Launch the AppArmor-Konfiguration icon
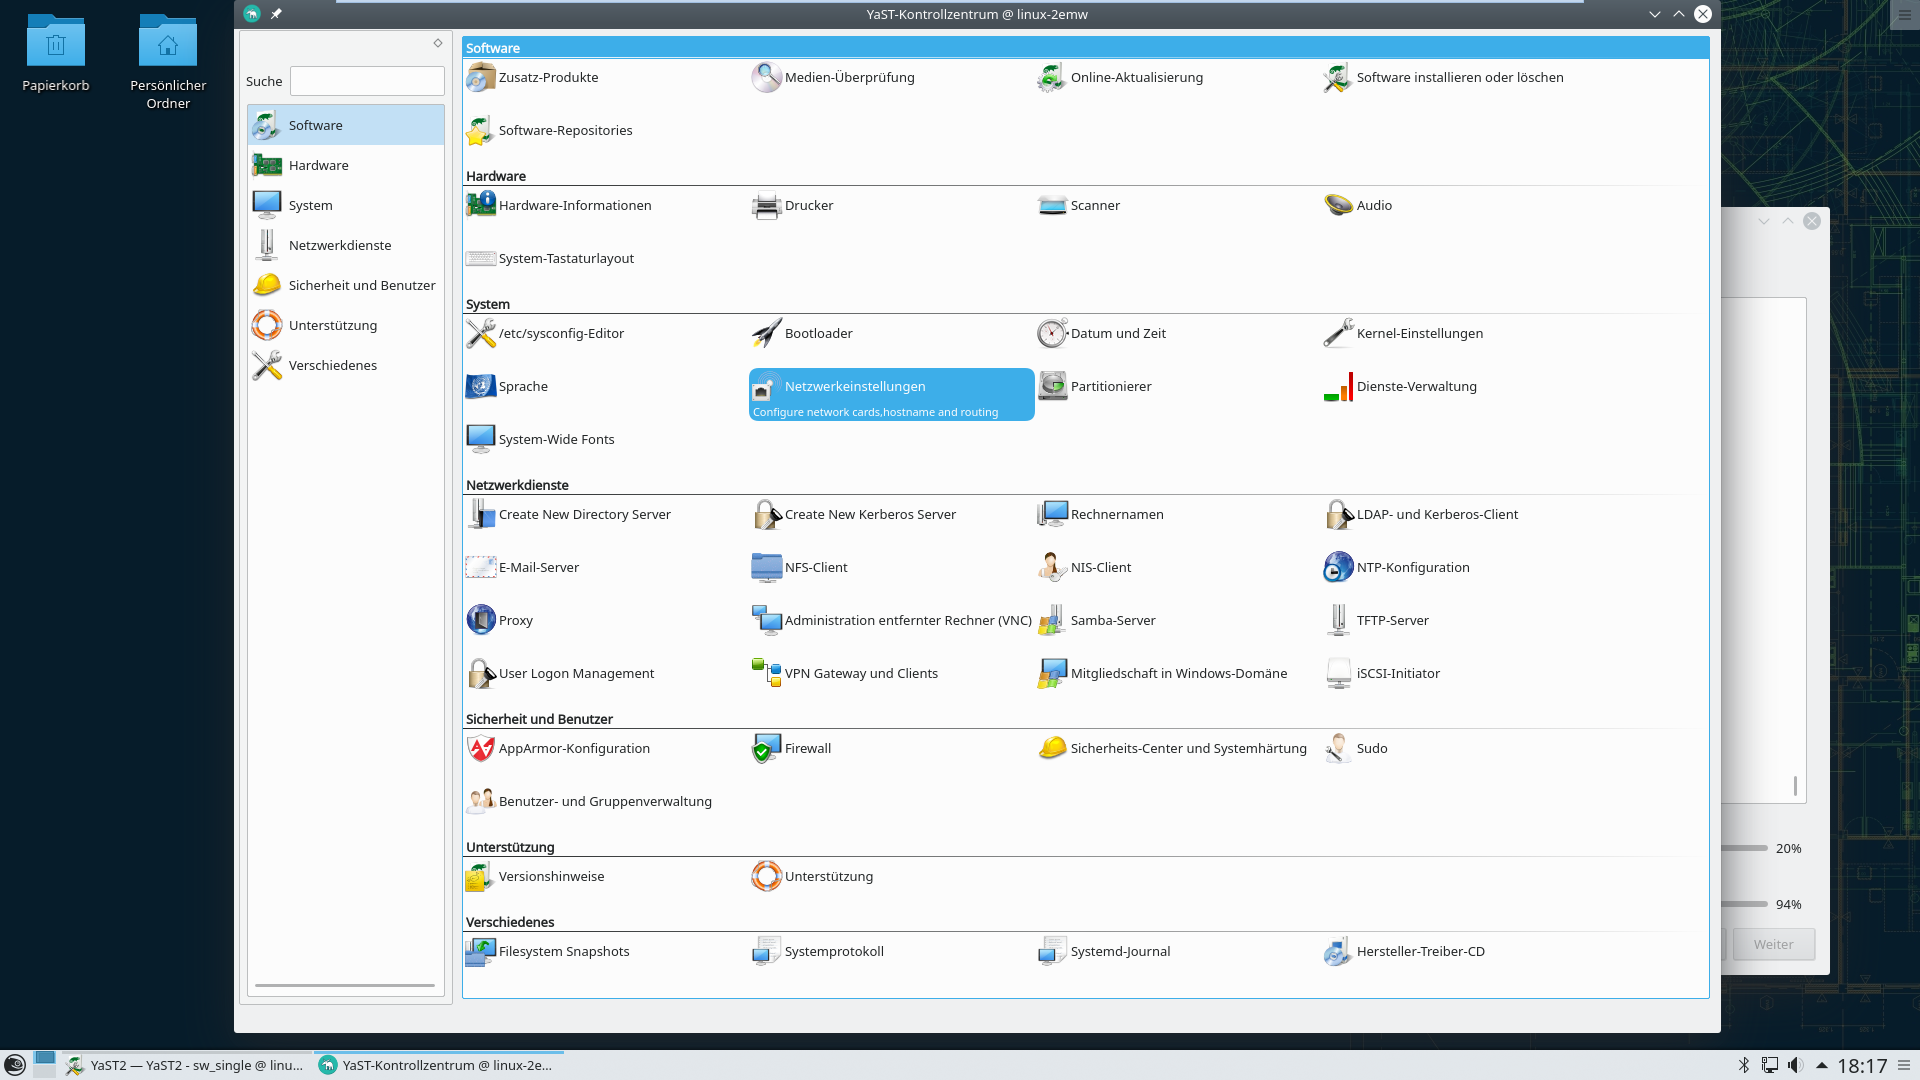Screen dimensions: 1920x1080 pyautogui.click(x=481, y=748)
